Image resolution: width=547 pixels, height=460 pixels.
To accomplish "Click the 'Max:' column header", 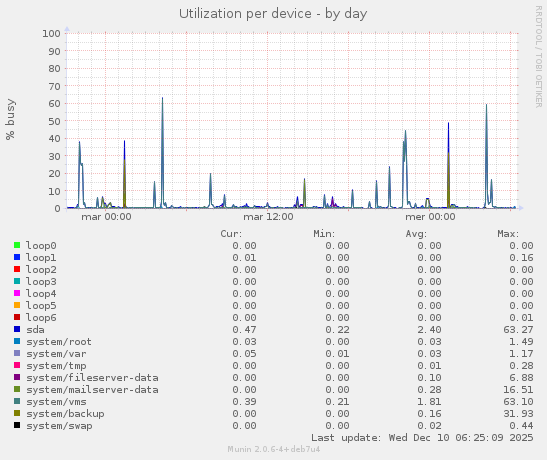I will pyautogui.click(x=508, y=234).
